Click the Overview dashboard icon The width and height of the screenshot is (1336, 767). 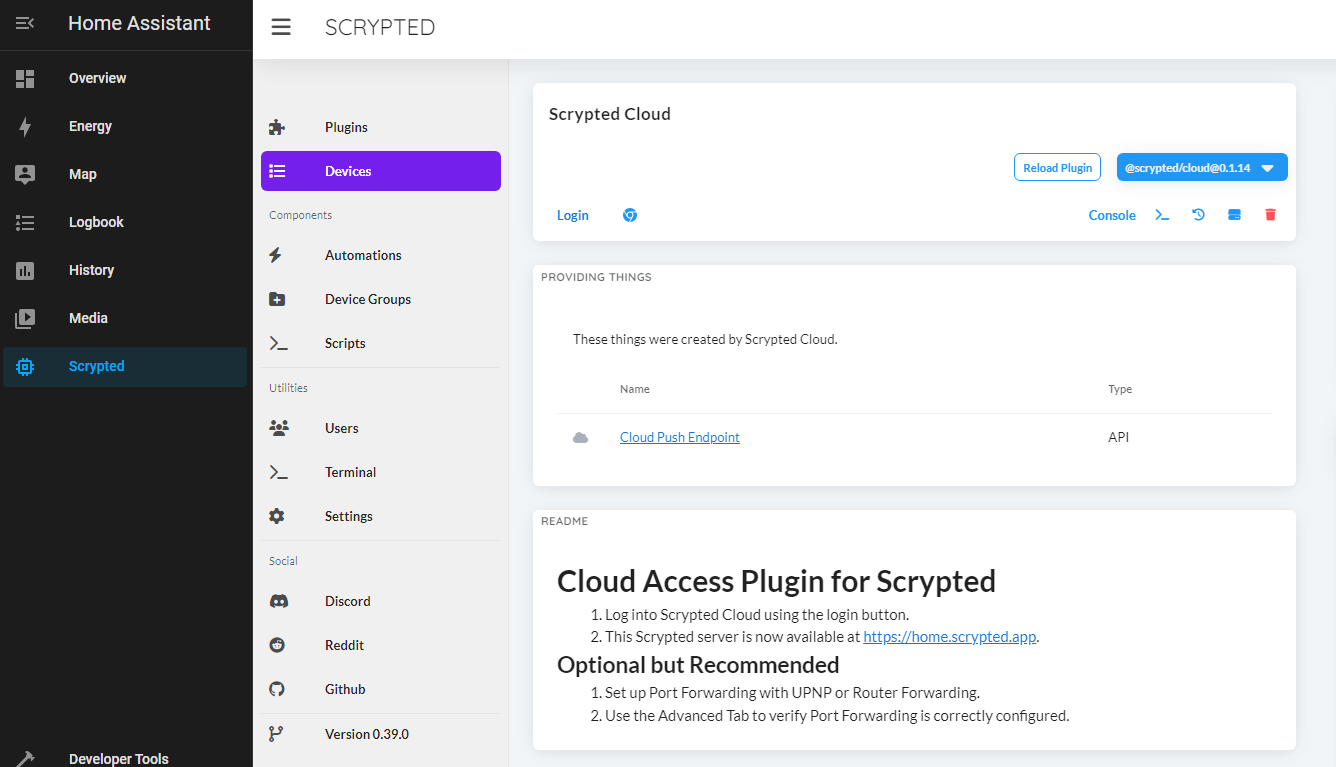(25, 78)
